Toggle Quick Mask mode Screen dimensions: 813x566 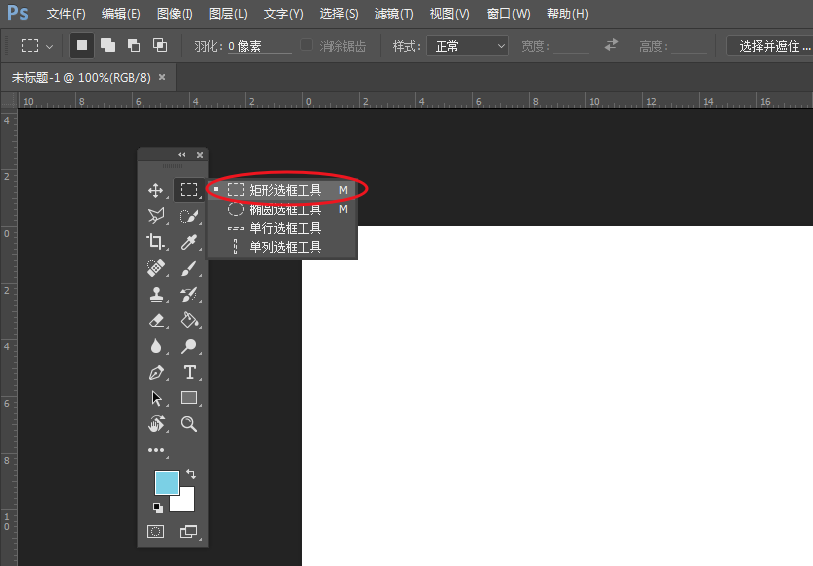point(156,532)
